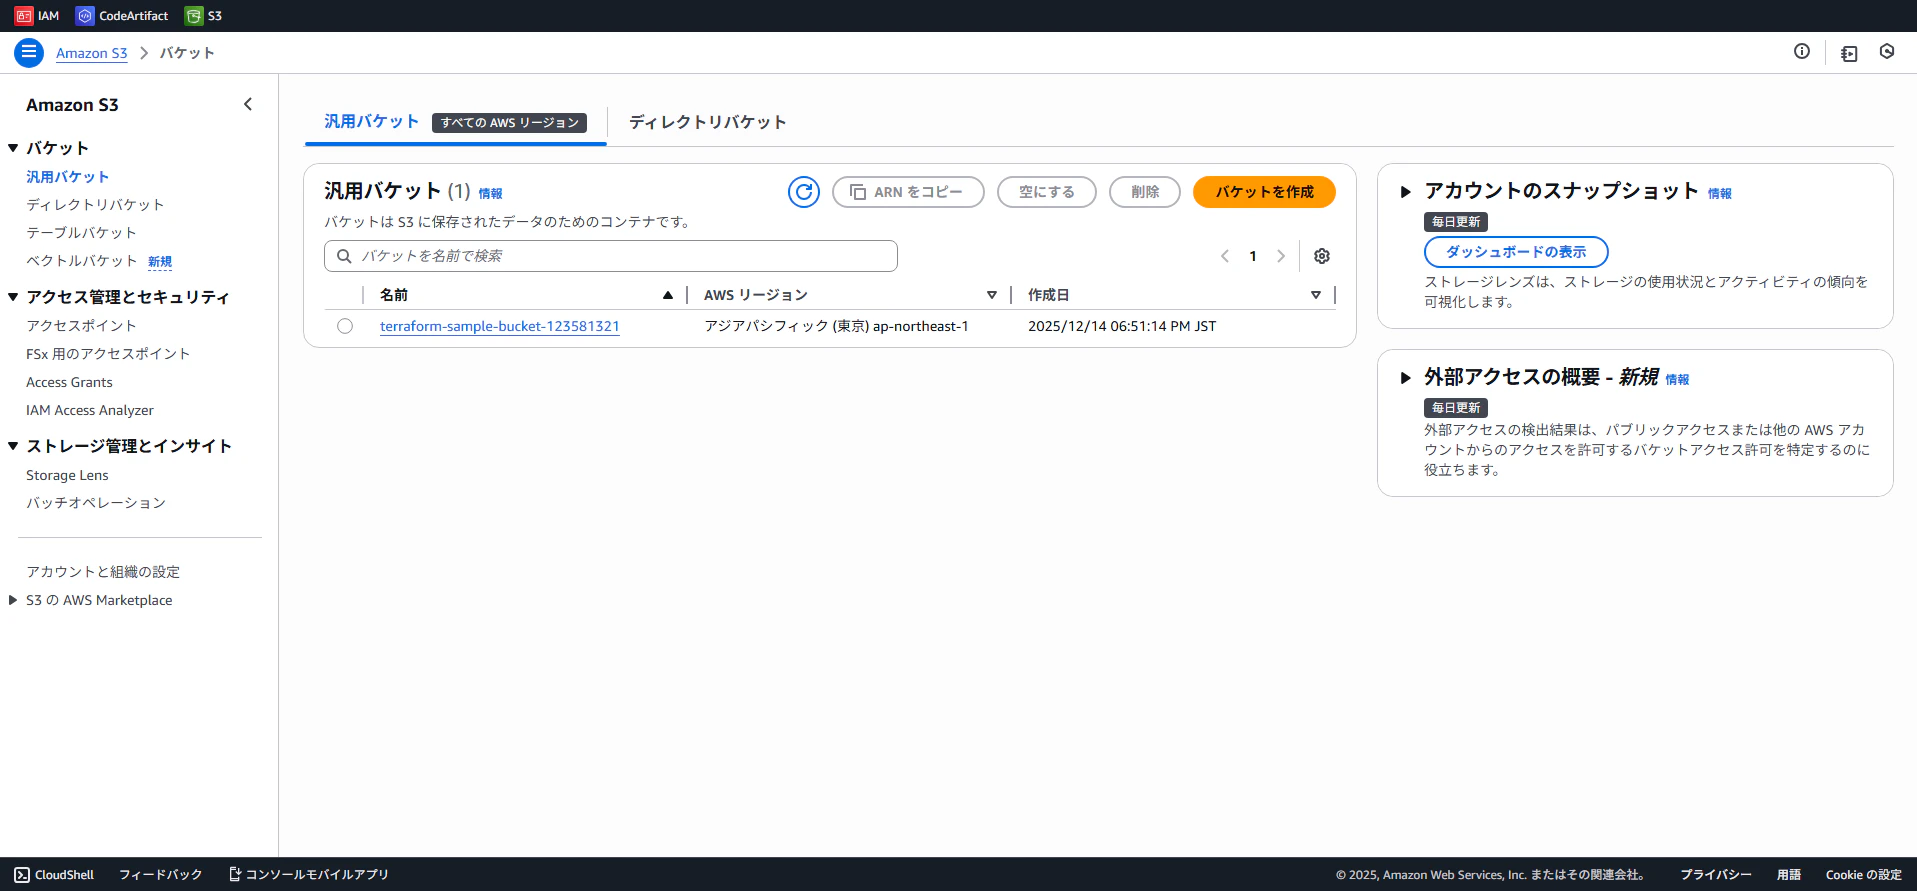Open the info panel icon

[1802, 52]
